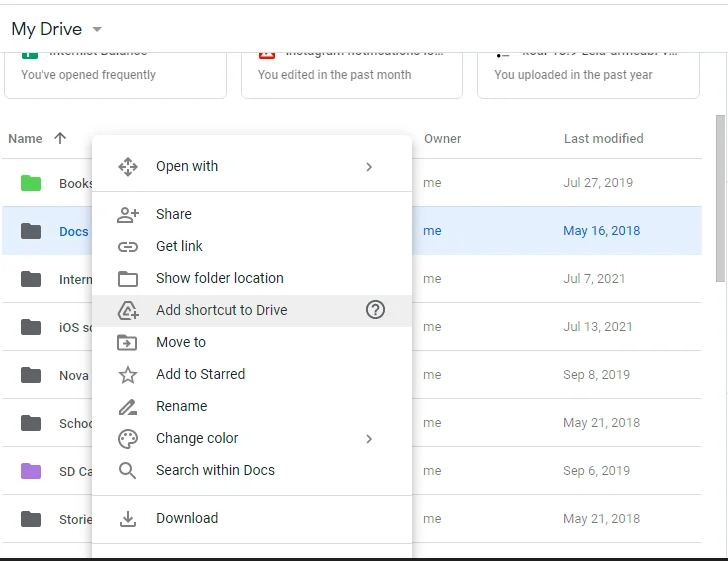Click the My Drive title
The image size is (728, 561).
click(46, 29)
